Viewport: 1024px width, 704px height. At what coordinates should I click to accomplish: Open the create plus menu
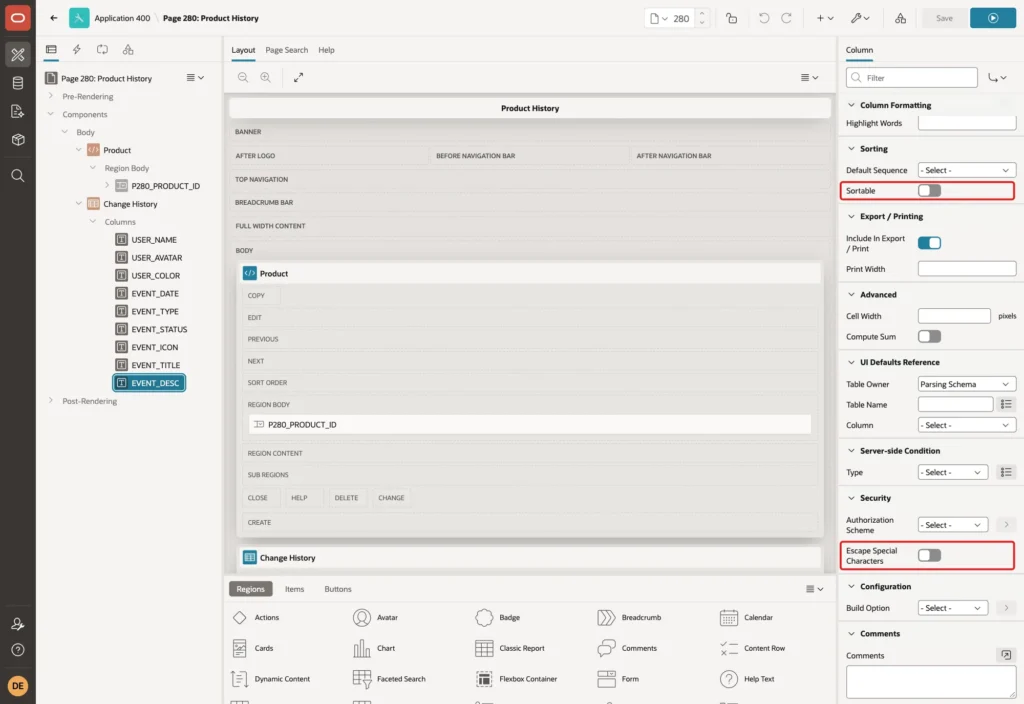tap(824, 18)
